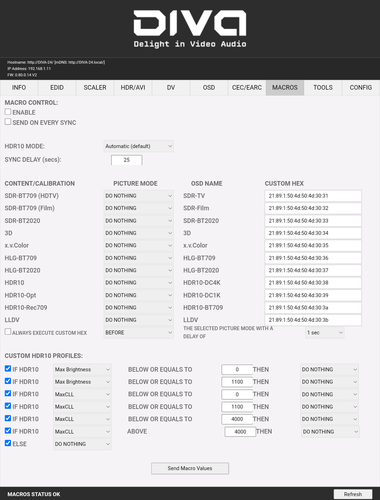Open the CEC/EARC tab

tap(247, 88)
